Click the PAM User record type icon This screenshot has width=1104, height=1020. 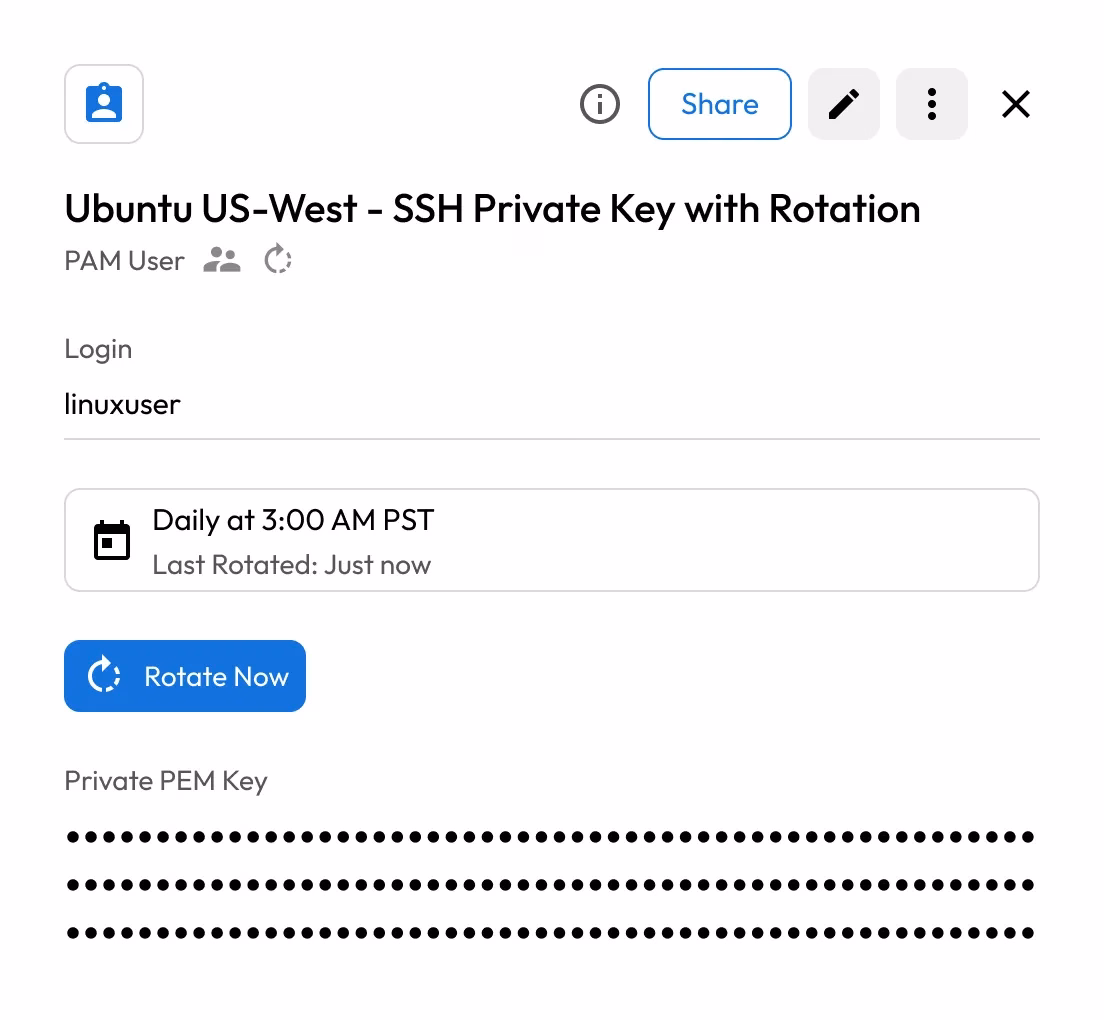(104, 104)
